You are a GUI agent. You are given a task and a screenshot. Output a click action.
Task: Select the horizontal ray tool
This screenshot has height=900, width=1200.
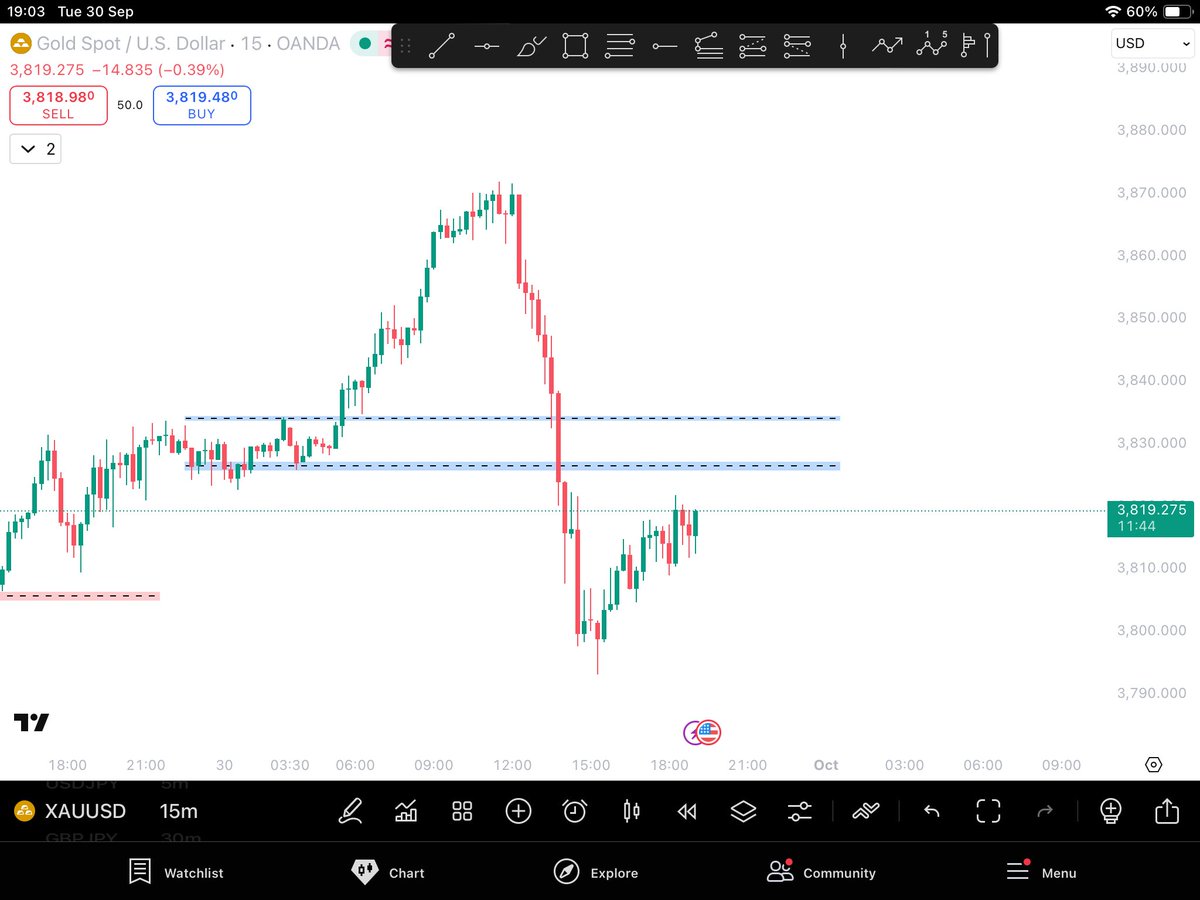[664, 45]
